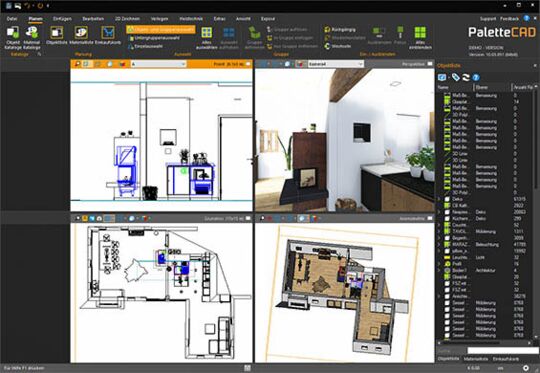The image size is (540, 373).
Task: Toggle the checkbox of the Deko row
Action: click(x=447, y=199)
